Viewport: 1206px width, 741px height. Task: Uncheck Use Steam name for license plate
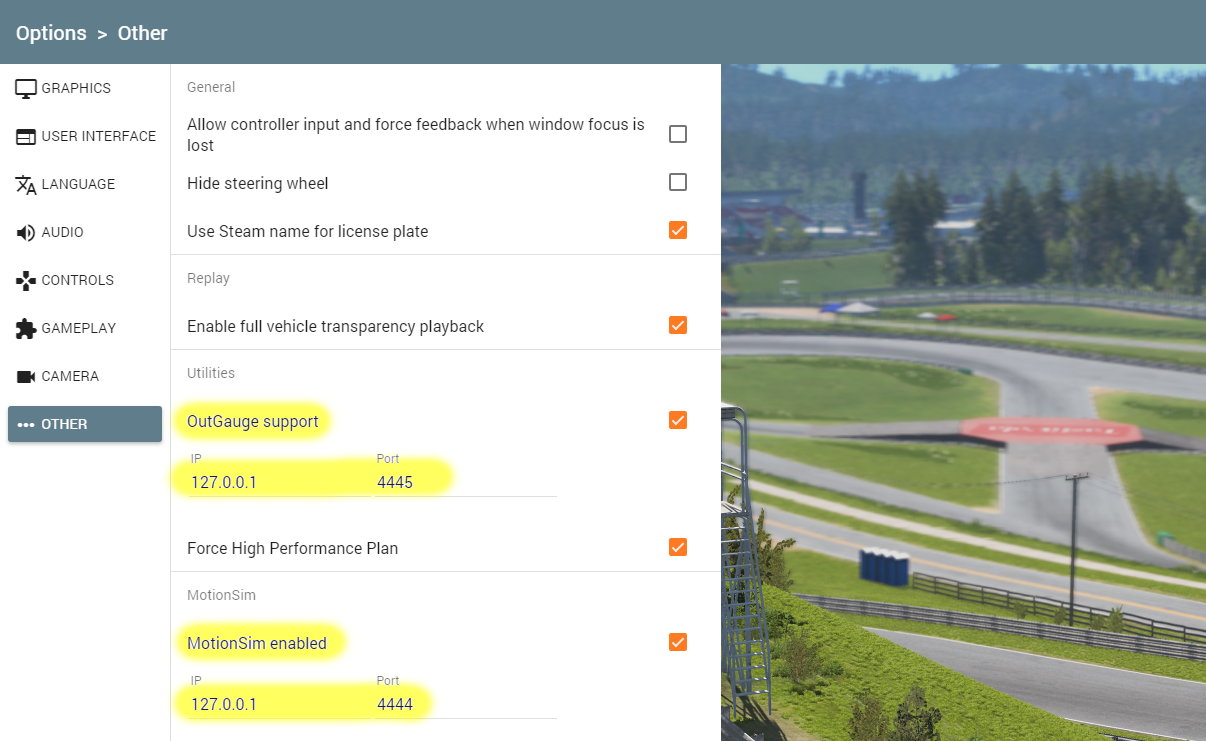point(678,230)
